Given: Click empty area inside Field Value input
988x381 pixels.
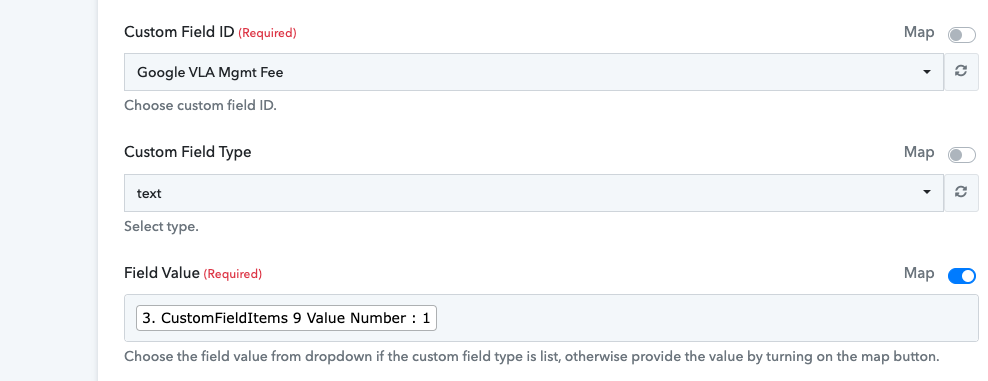Looking at the screenshot, I should (x=706, y=319).
